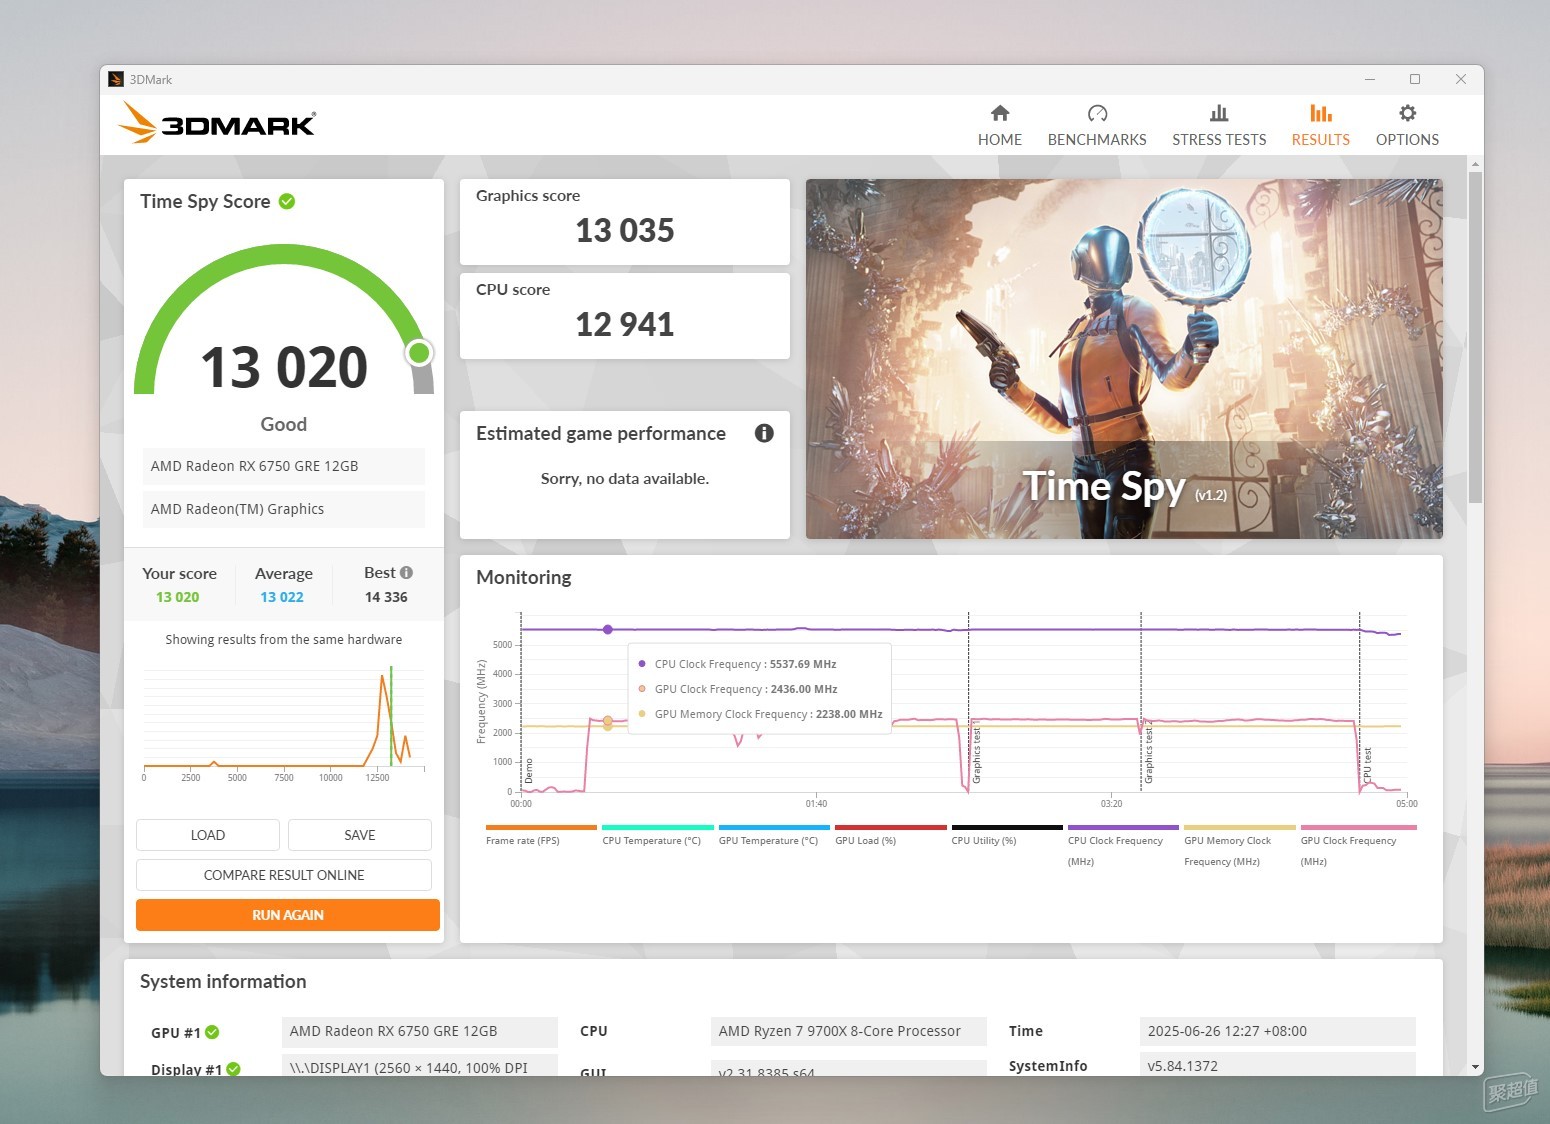Close the 3DMark window

pos(1461,79)
